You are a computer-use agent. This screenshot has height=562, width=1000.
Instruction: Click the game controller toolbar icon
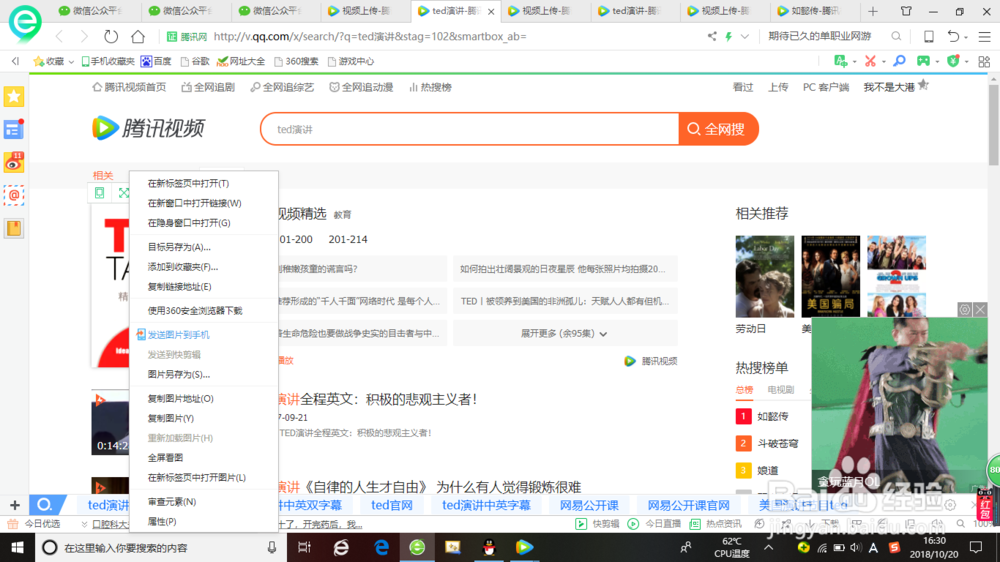(923, 61)
